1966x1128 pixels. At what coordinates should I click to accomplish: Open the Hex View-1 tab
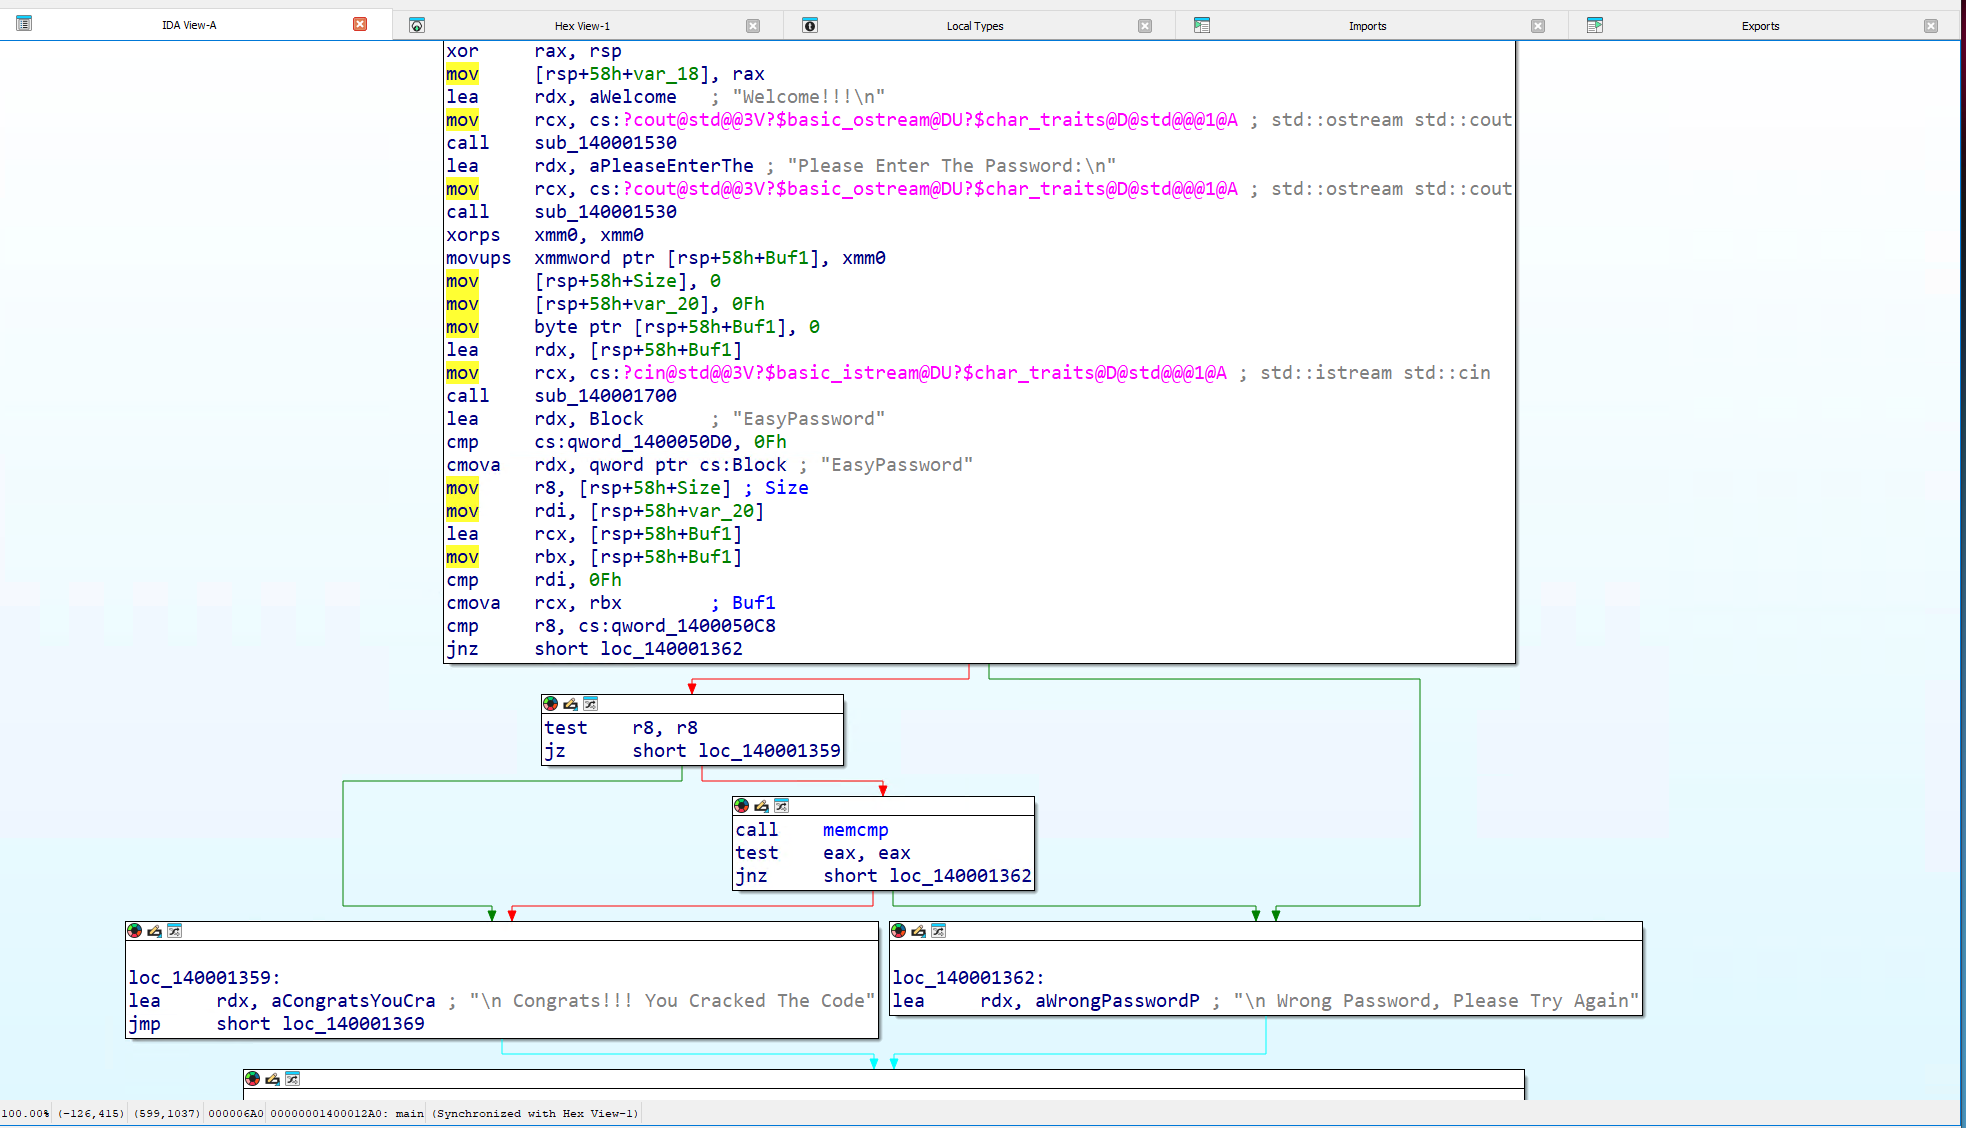click(582, 26)
